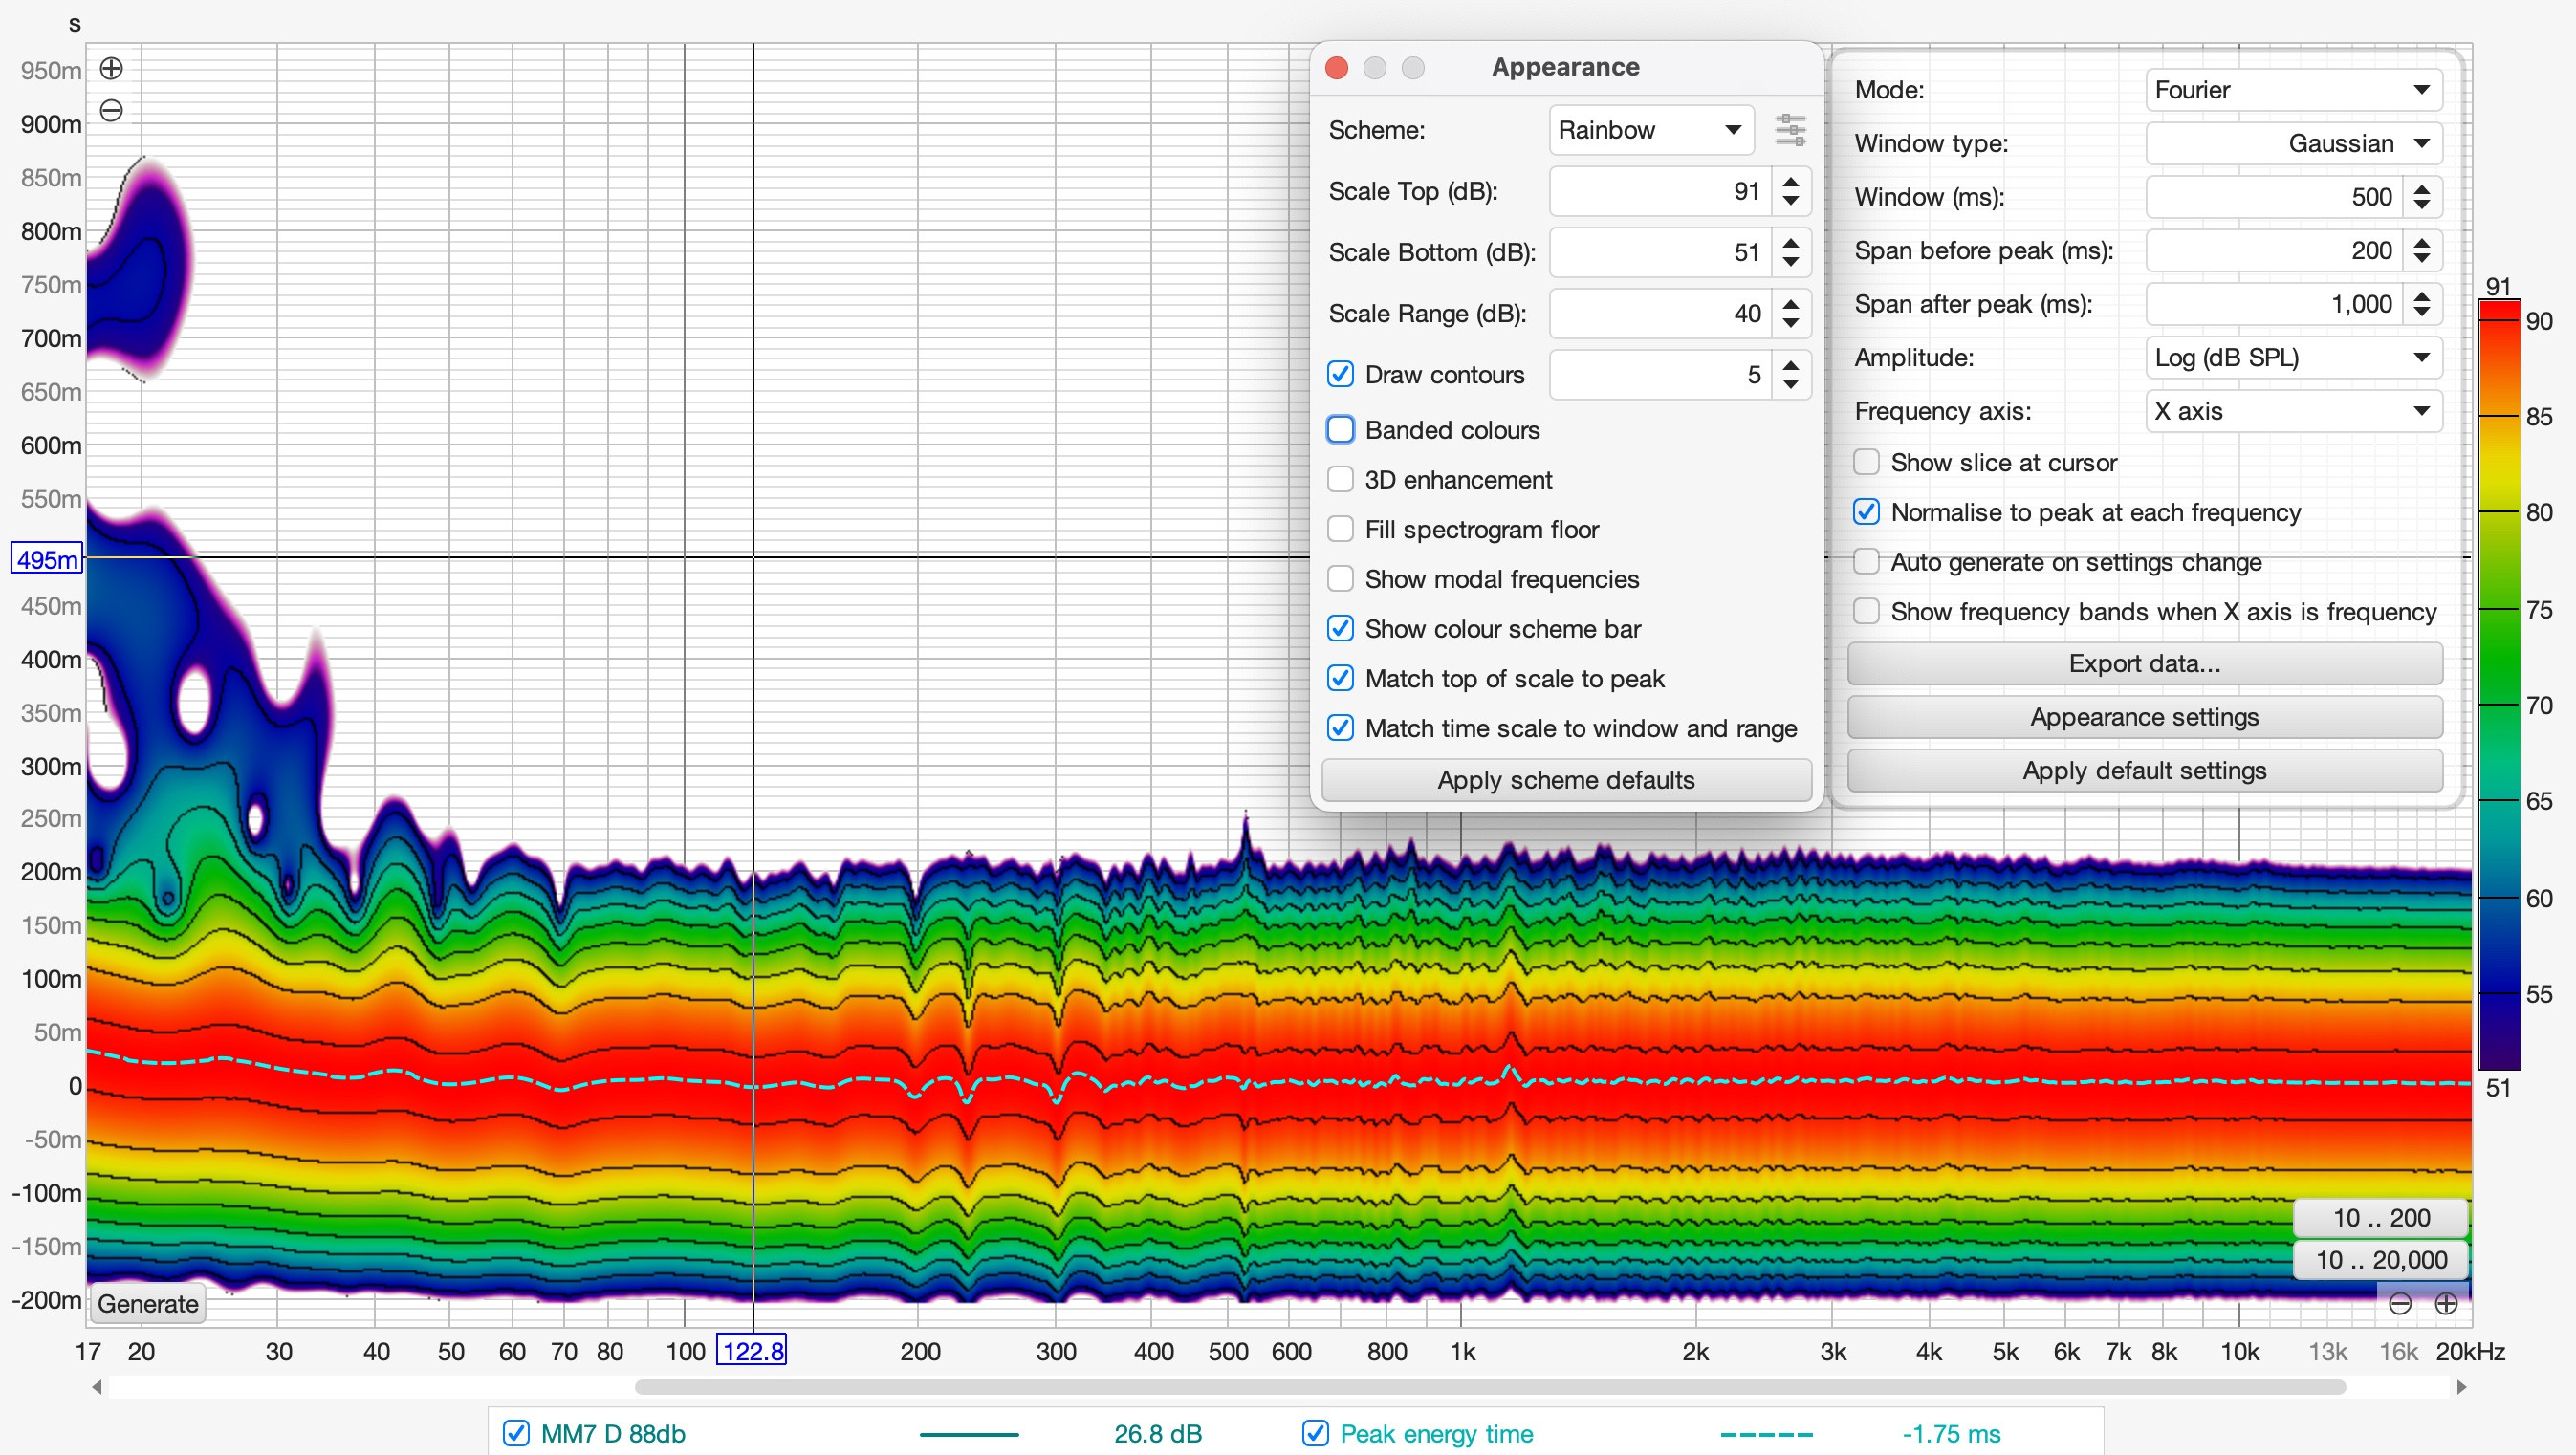Click the frequency axis zoom out icon at bottom right
This screenshot has height=1455, width=2576.
tap(2400, 1303)
